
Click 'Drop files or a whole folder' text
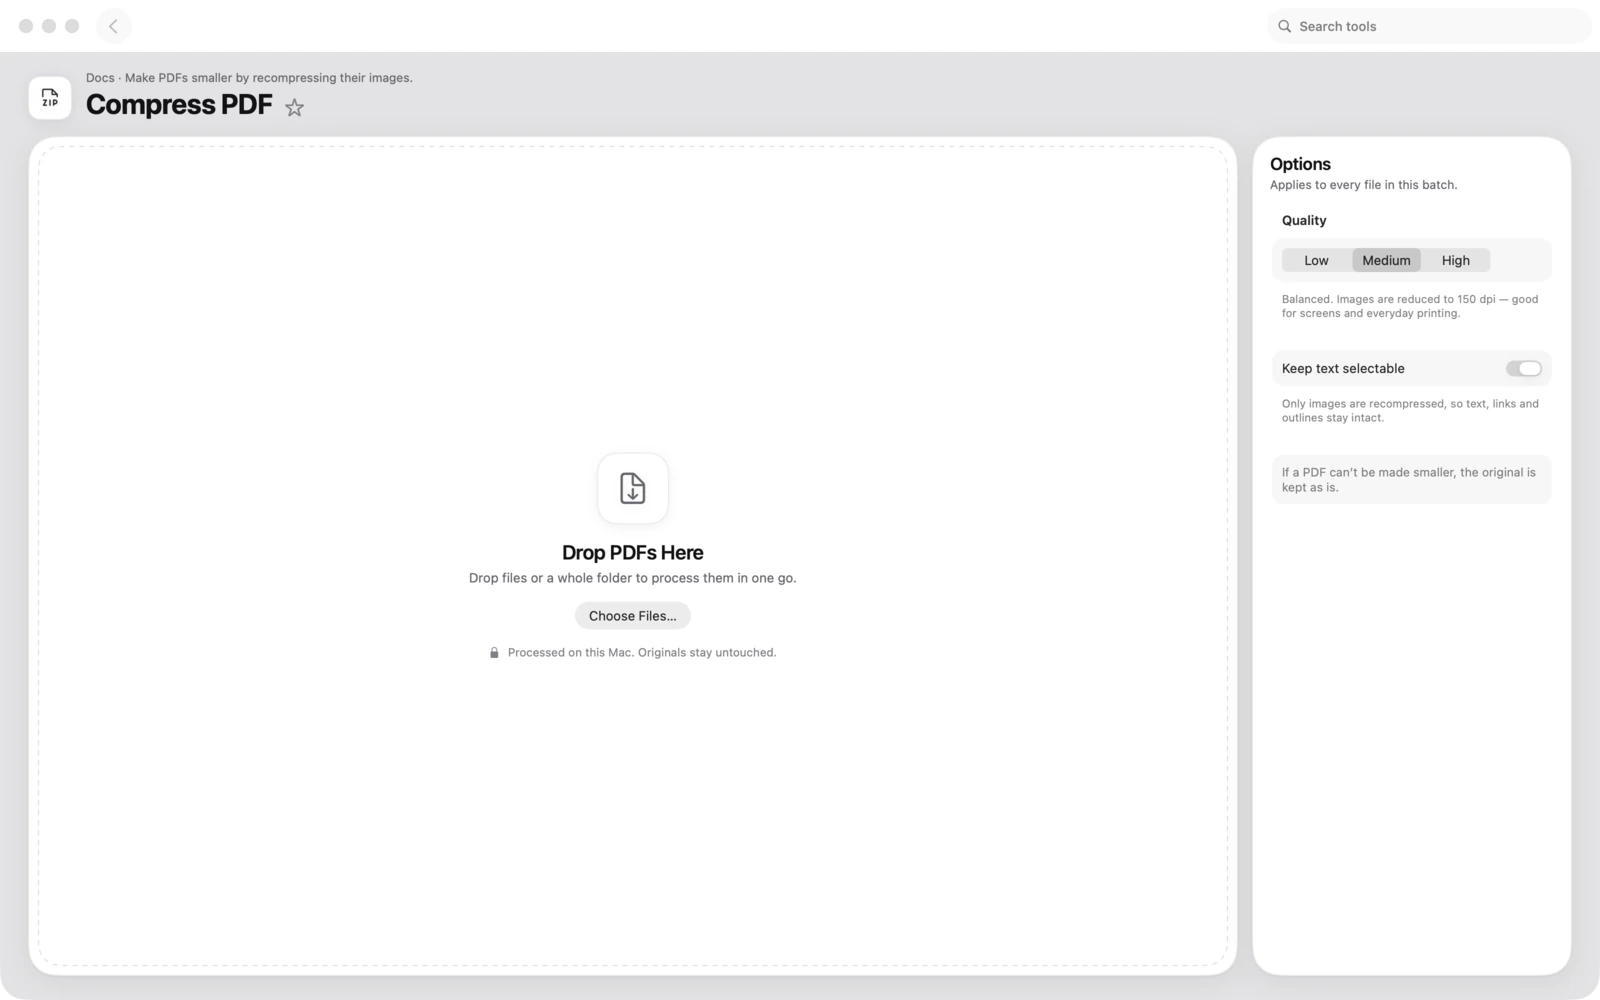633,578
